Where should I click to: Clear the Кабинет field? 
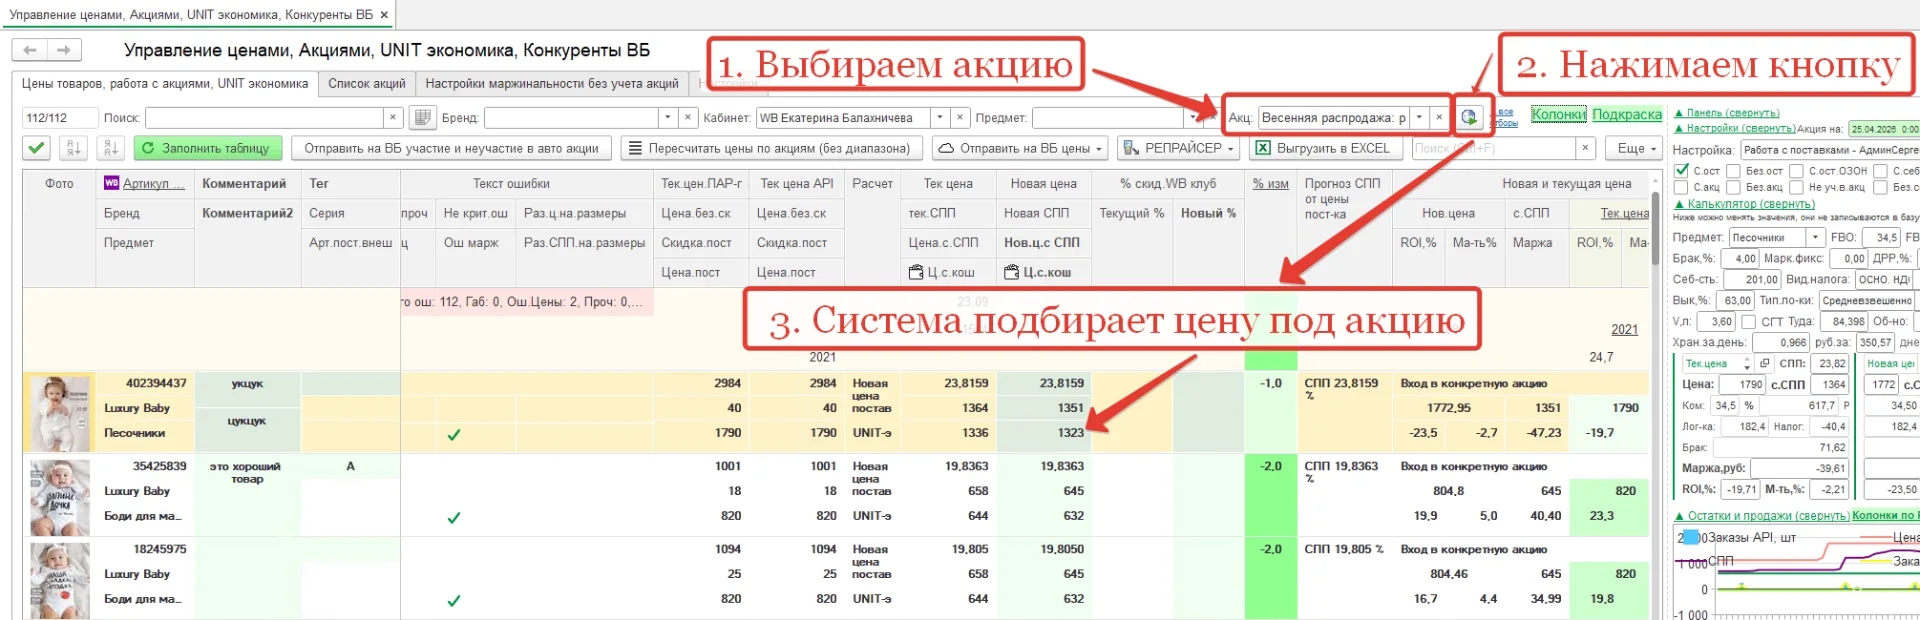click(960, 118)
